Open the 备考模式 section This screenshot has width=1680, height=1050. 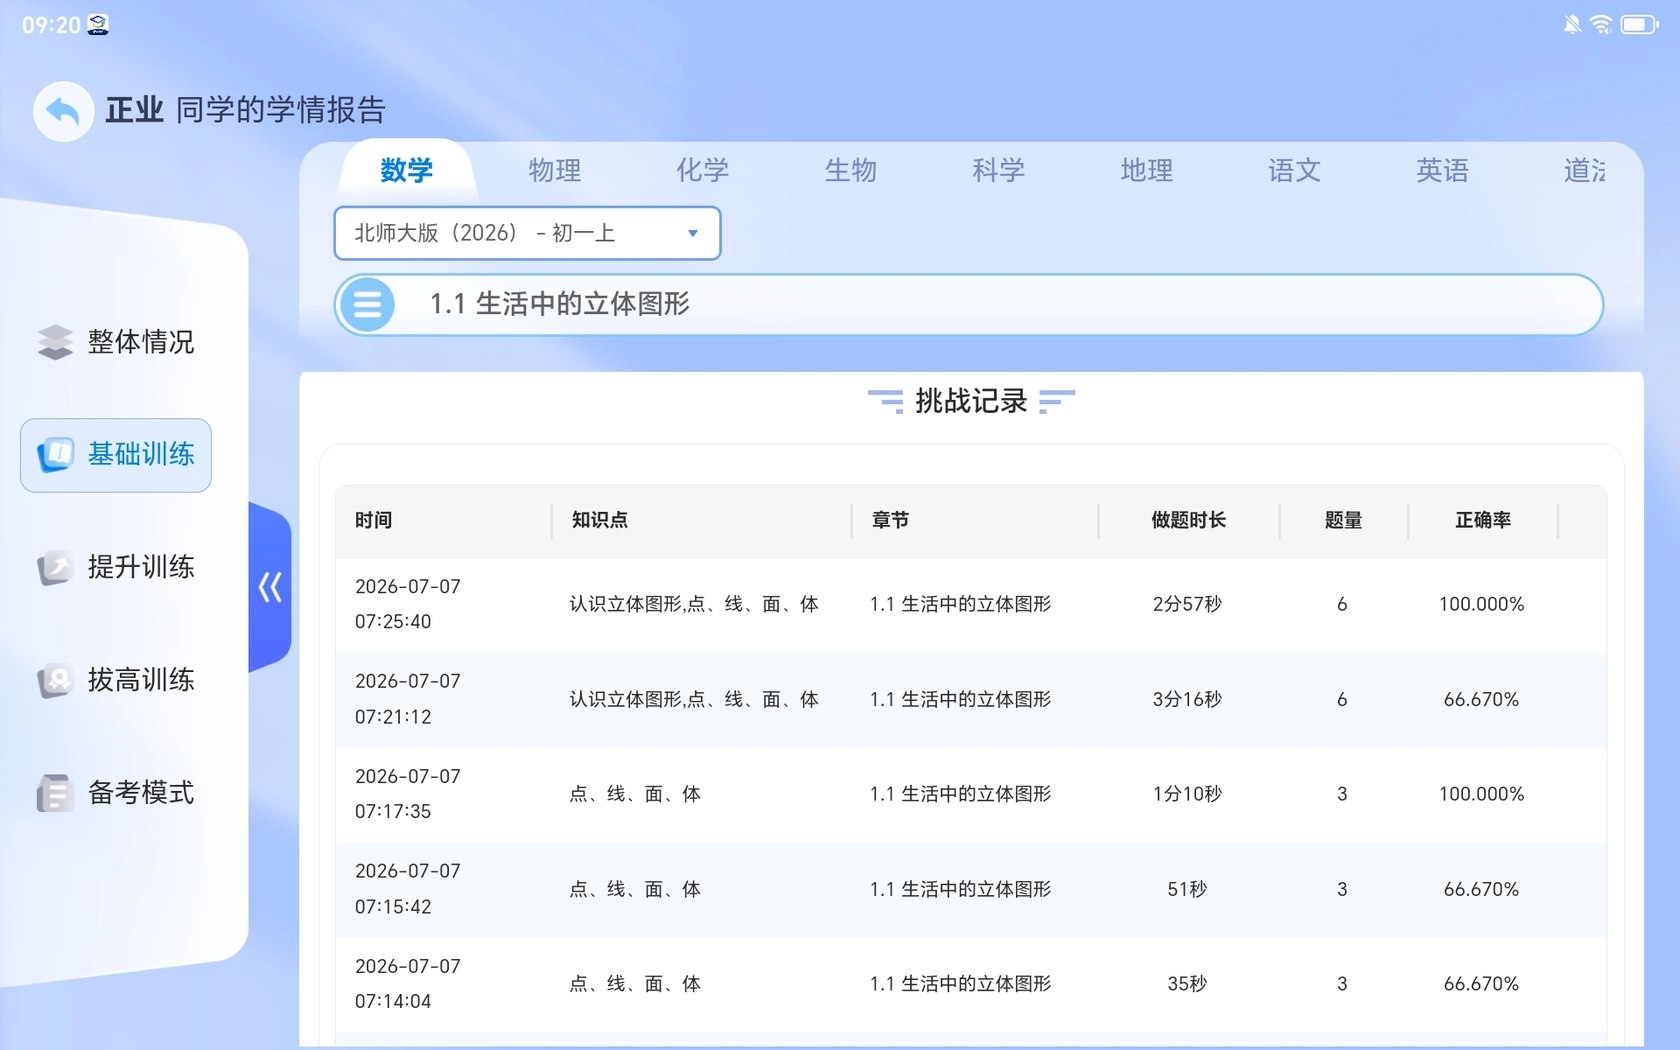116,794
